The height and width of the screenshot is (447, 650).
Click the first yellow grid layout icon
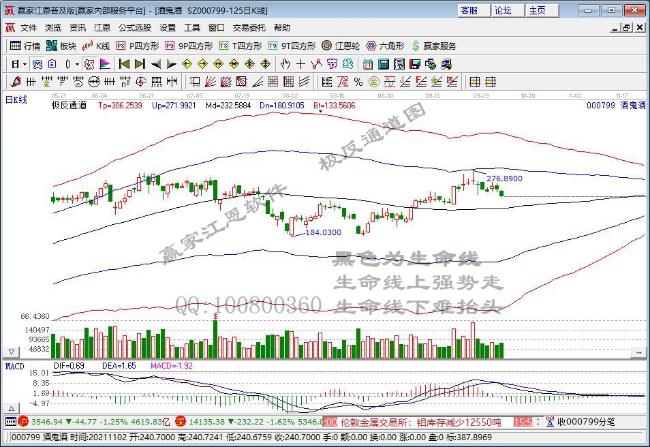click(475, 82)
